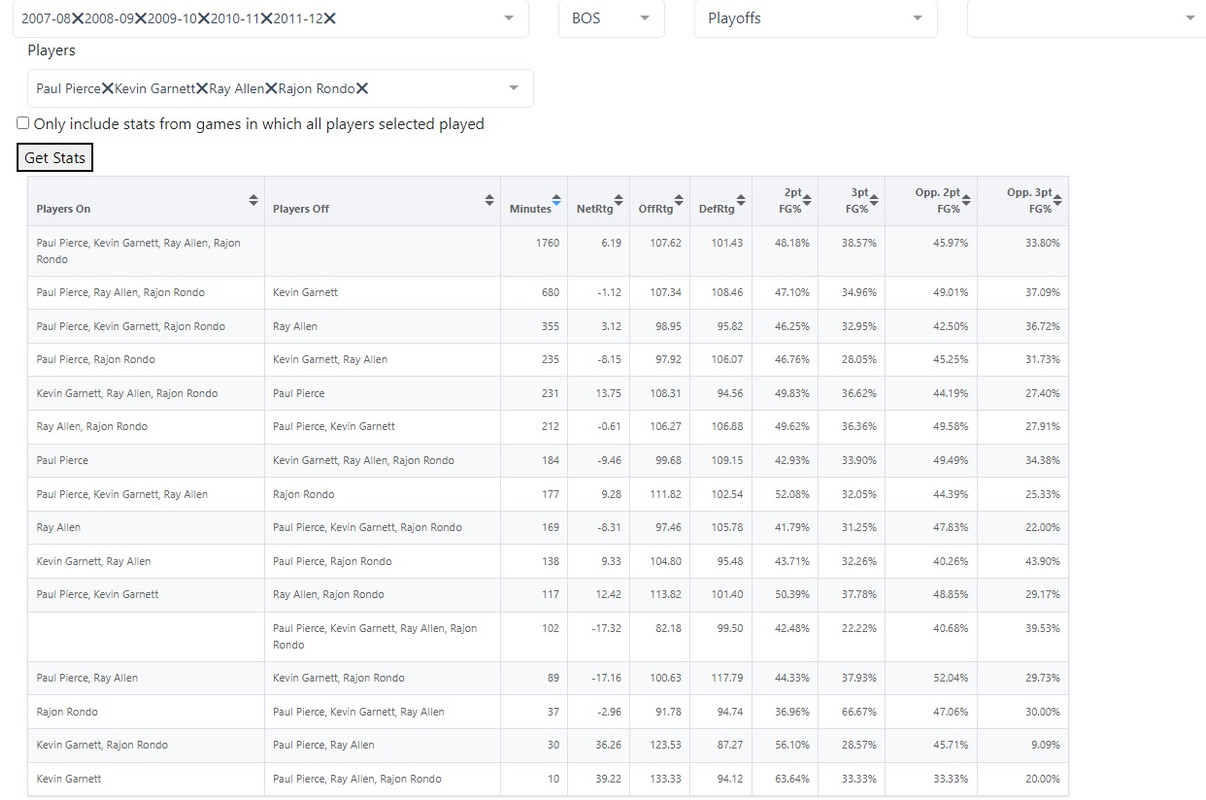Click the Players label above player selector
Screen dimensions: 1206x800
coord(51,50)
